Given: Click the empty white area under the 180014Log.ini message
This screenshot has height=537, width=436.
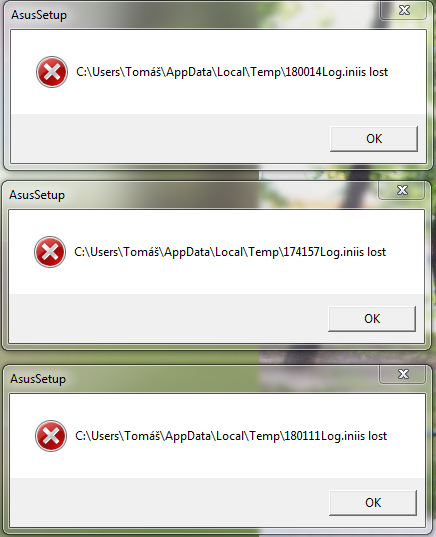Looking at the screenshot, I should pyautogui.click(x=219, y=100).
